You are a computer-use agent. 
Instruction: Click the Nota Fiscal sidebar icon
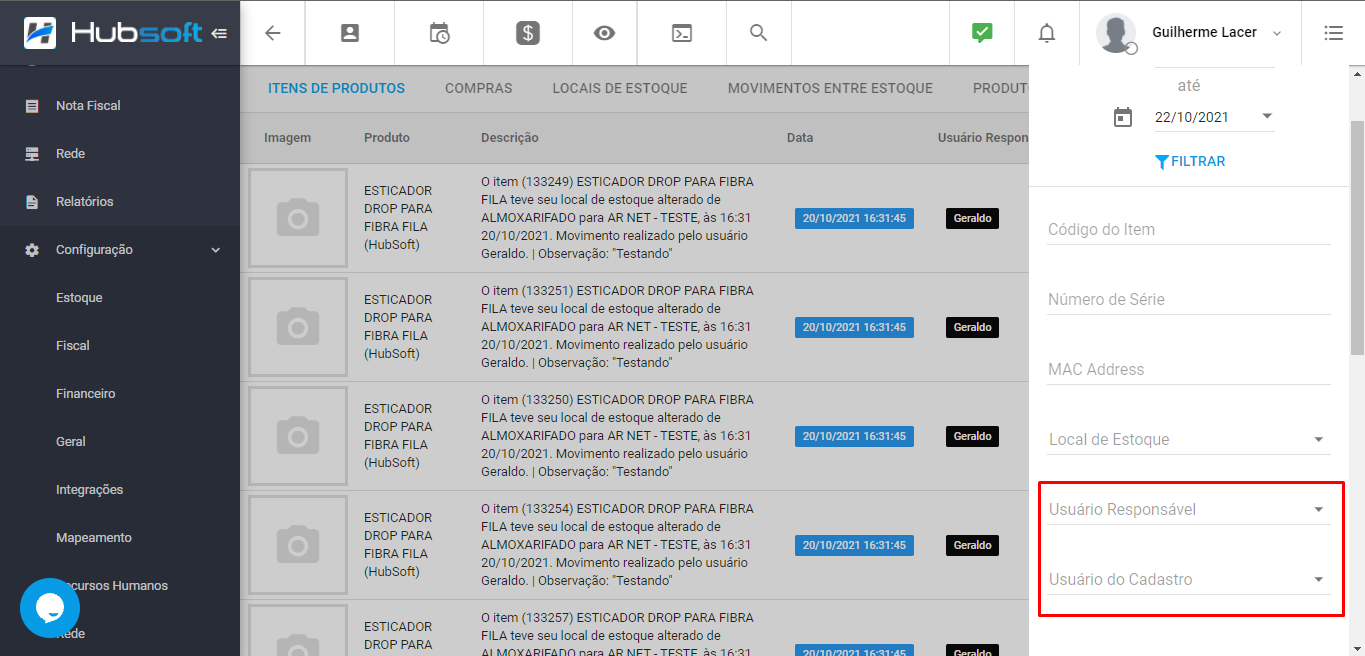32,106
